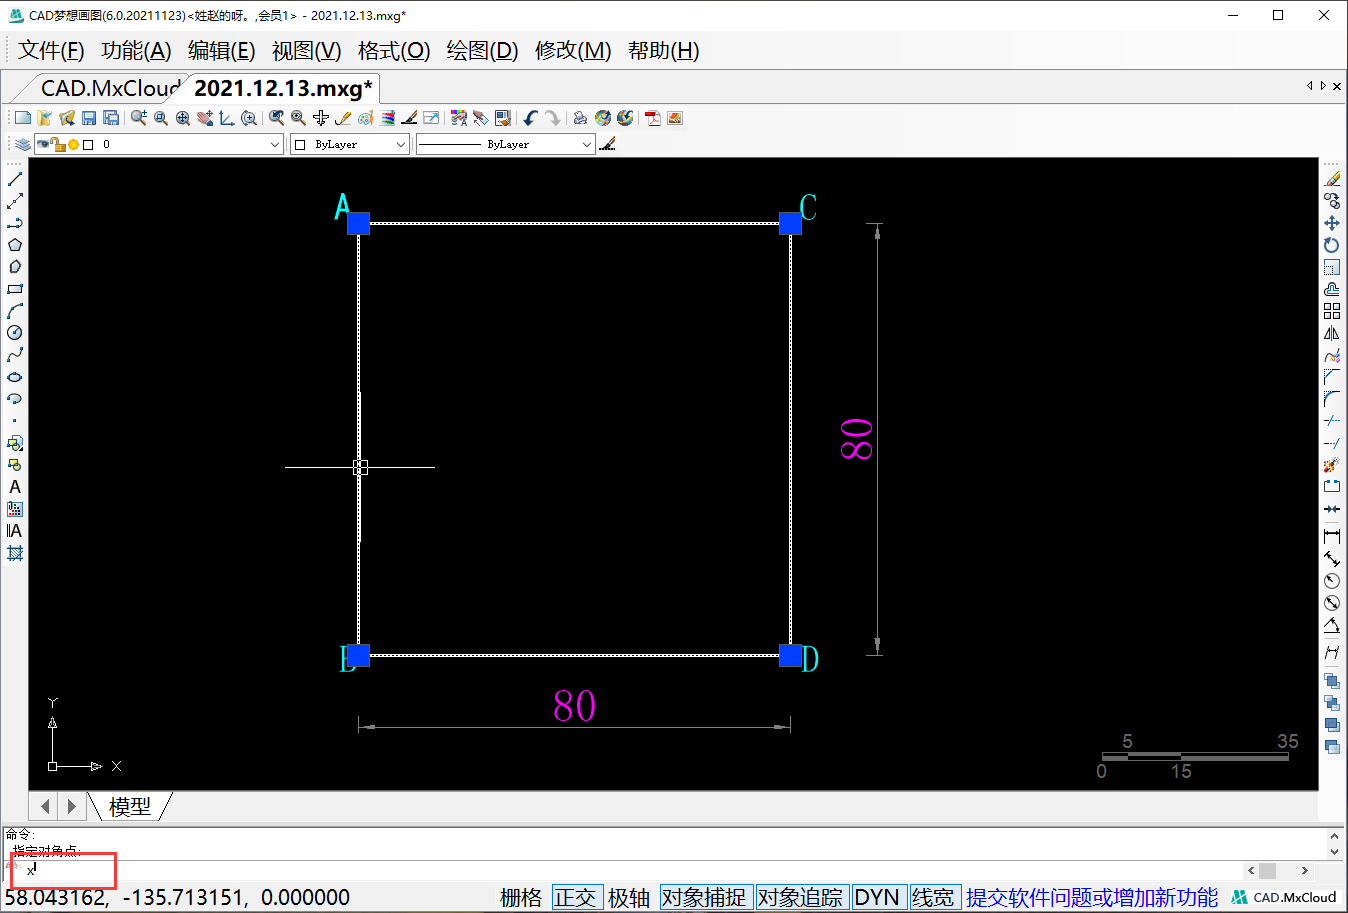Viewport: 1348px width, 913px height.
Task: Select the Arc drawing tool
Action: click(15, 311)
